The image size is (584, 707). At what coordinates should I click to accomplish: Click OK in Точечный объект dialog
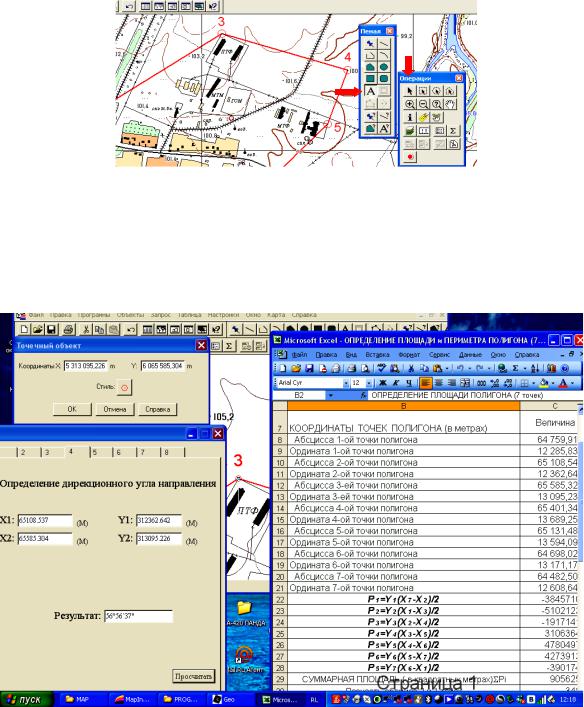click(x=72, y=409)
